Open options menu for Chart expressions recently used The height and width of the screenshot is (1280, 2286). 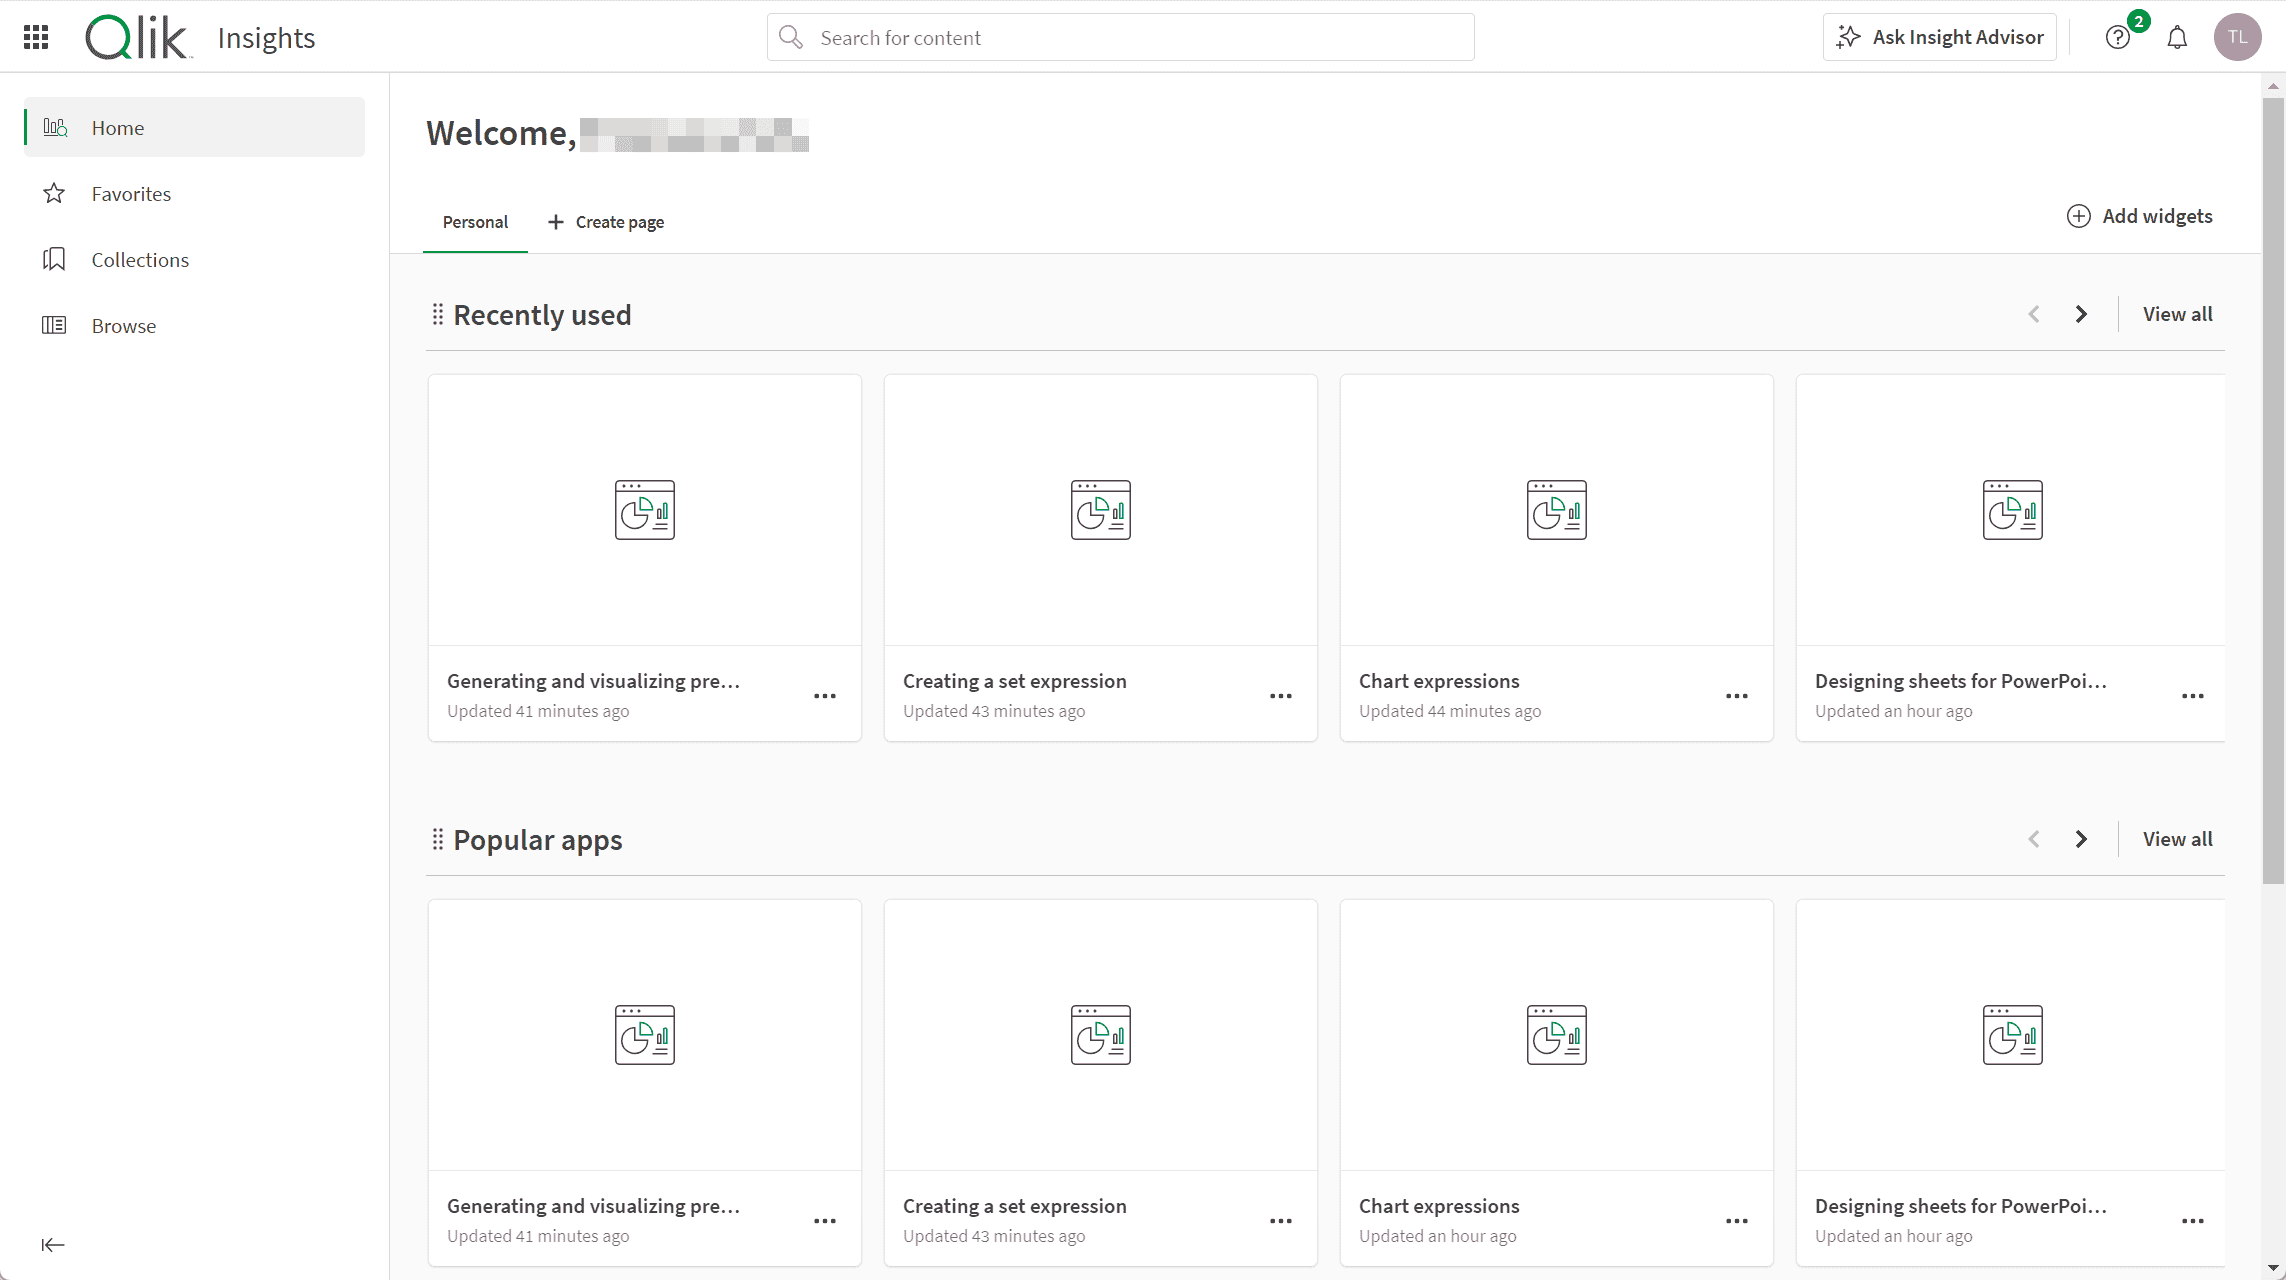[1737, 696]
